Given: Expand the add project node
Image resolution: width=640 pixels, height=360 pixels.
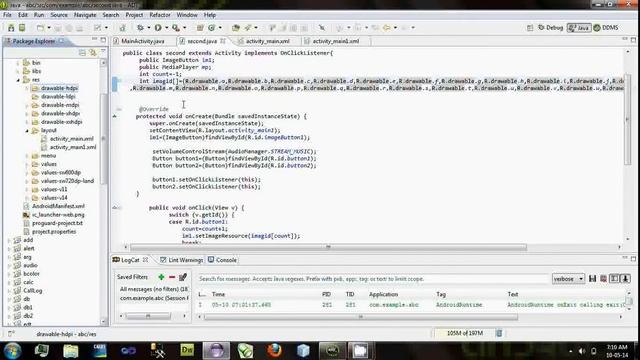Looking at the screenshot, I should (9, 240).
